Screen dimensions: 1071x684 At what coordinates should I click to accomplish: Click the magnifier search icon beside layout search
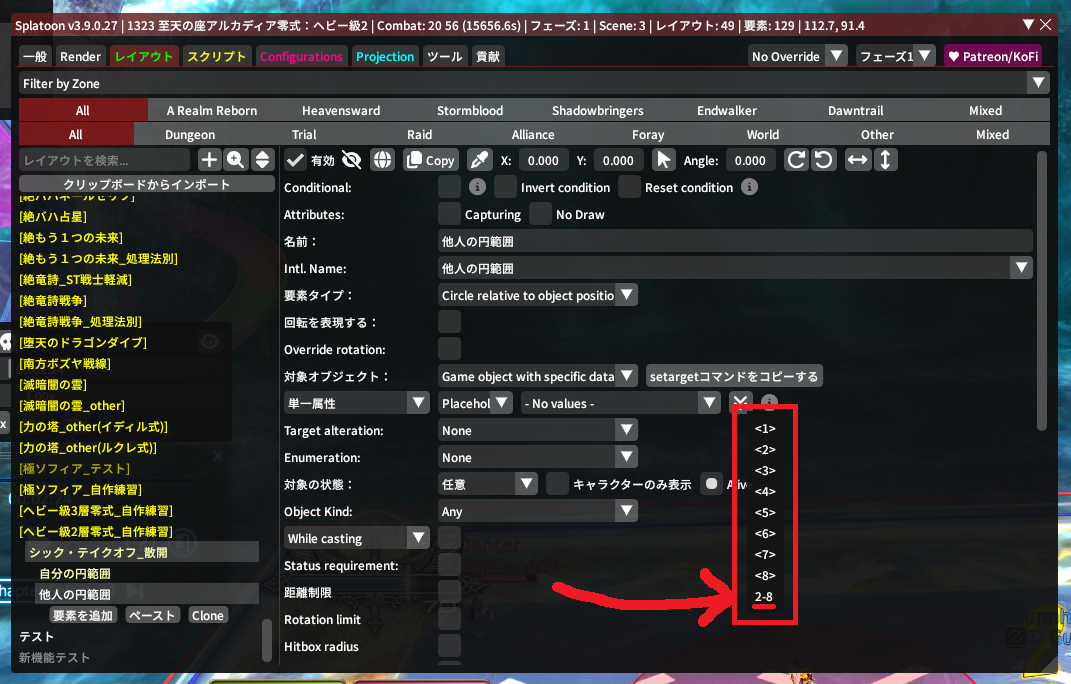[236, 160]
